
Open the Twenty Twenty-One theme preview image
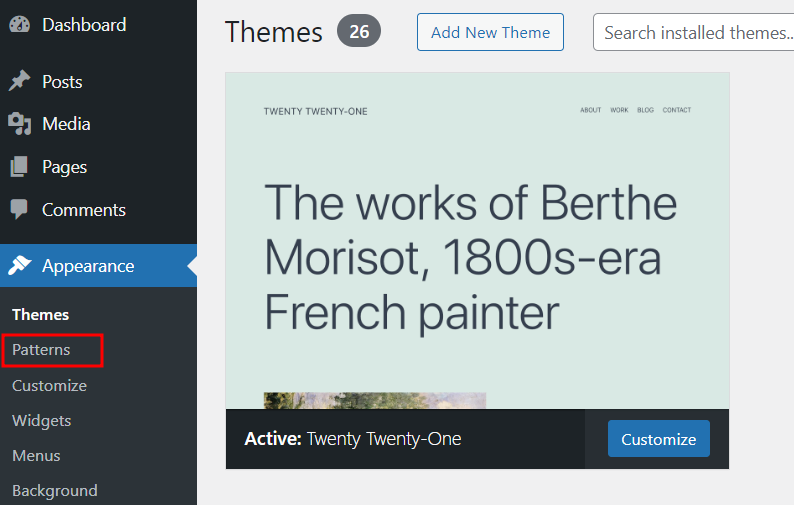coord(477,240)
